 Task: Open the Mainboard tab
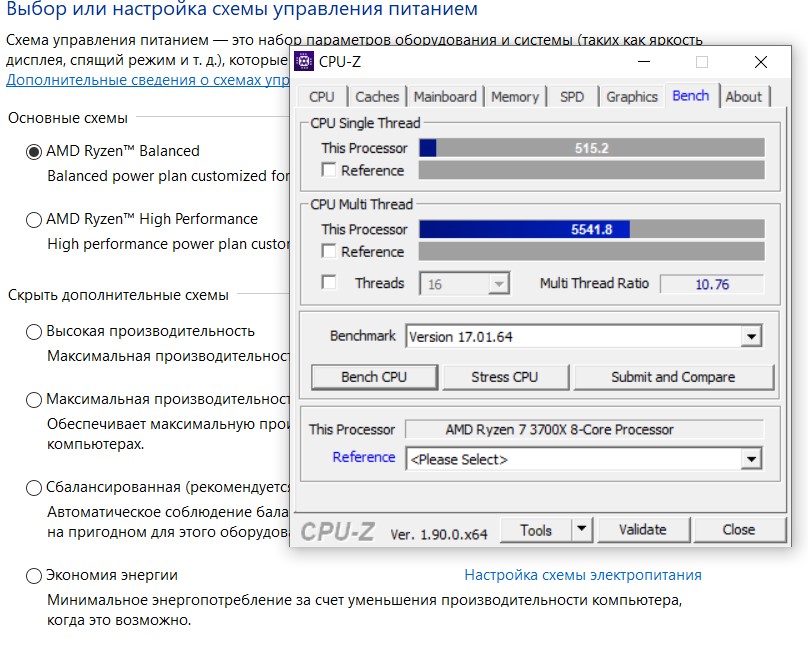445,97
